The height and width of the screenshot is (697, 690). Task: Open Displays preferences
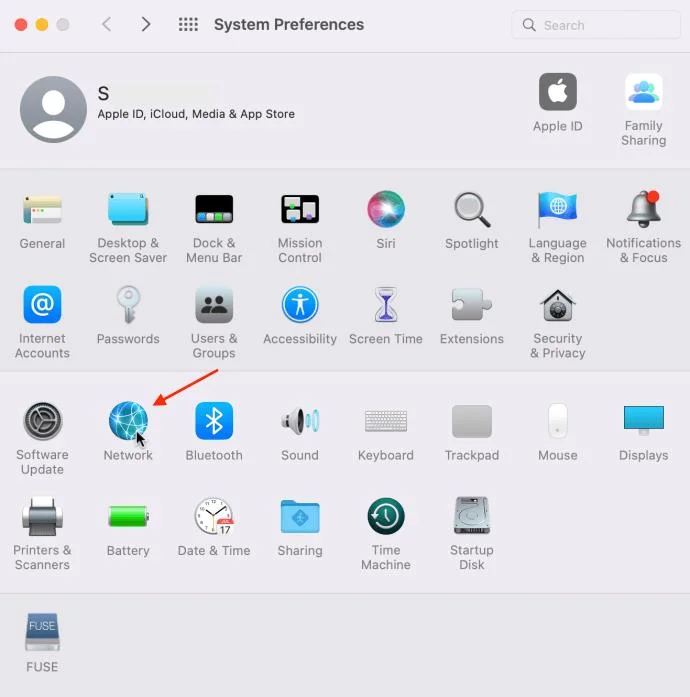(x=644, y=420)
